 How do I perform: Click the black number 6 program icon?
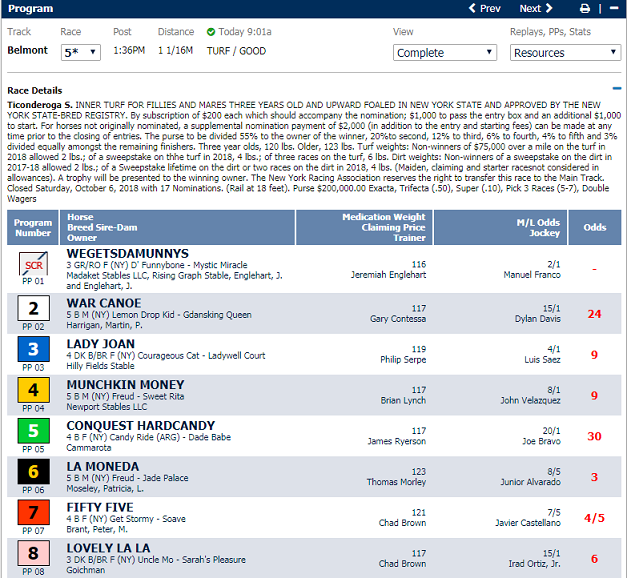(33, 472)
